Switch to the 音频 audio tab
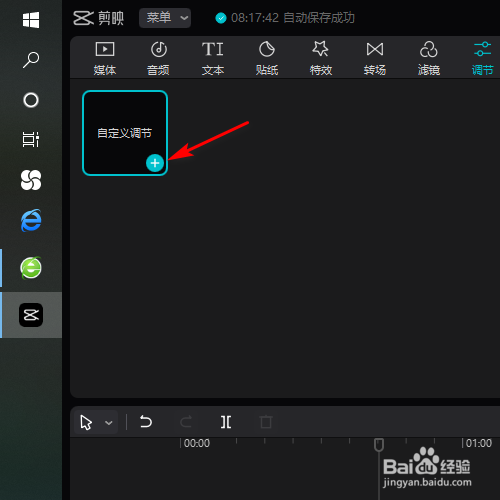 click(x=159, y=59)
